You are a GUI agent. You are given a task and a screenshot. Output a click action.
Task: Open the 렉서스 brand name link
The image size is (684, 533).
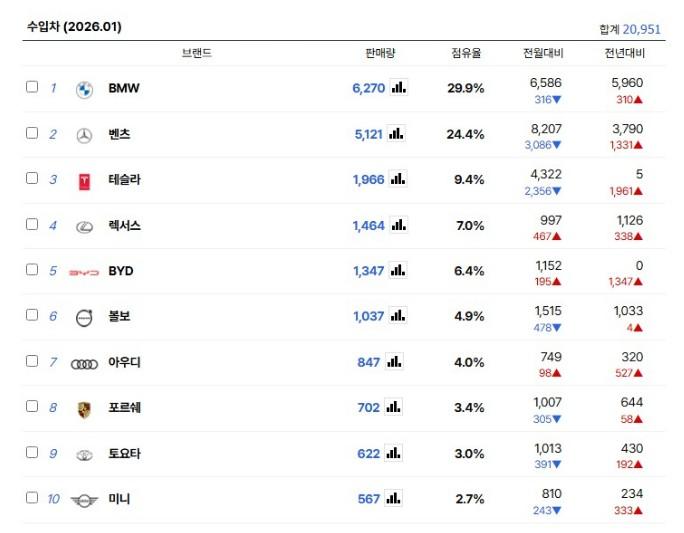point(124,226)
